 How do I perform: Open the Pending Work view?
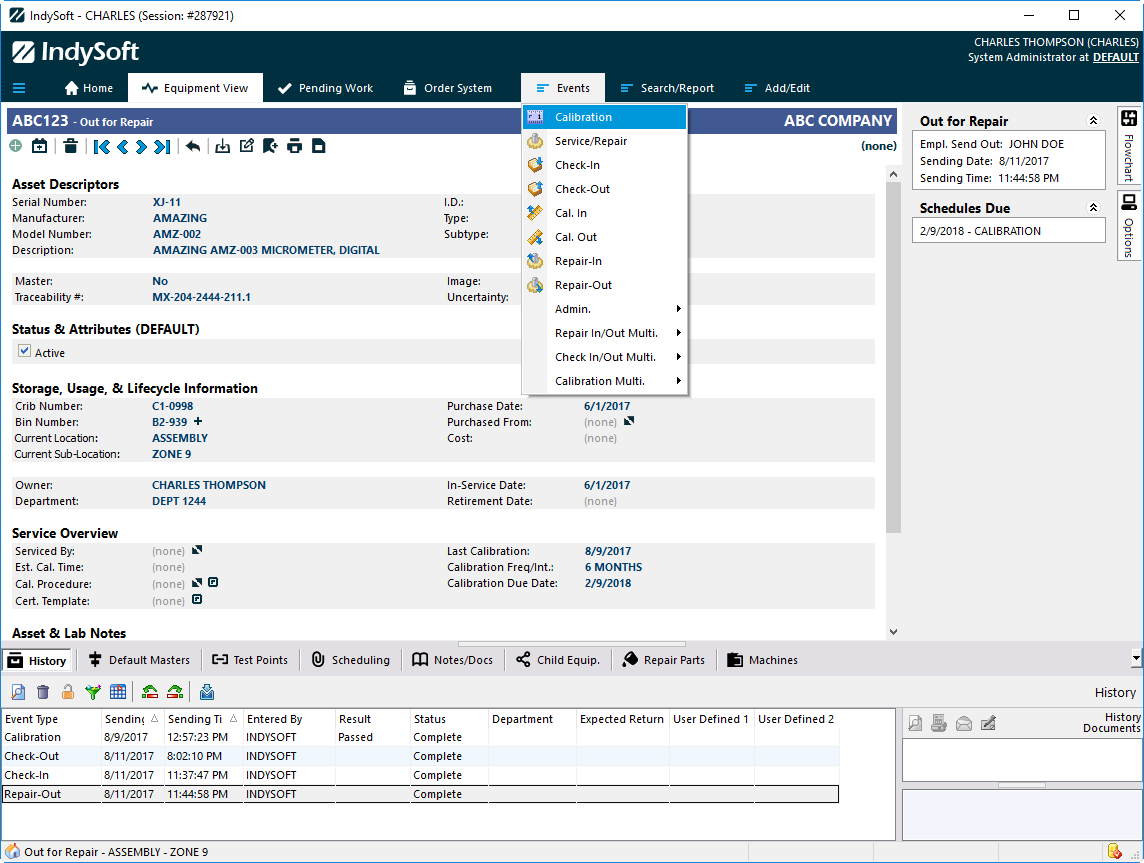[325, 88]
